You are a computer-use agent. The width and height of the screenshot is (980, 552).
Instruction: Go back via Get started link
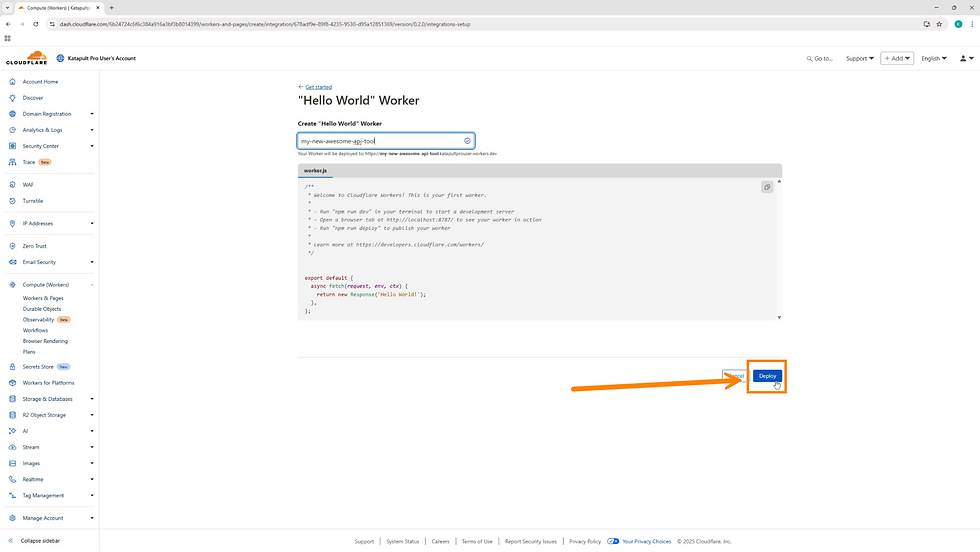pos(318,87)
